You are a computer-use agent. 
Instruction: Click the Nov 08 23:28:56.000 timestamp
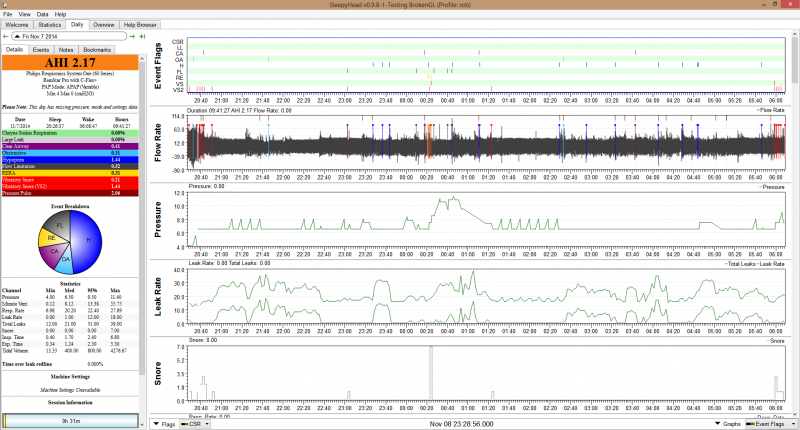click(x=461, y=424)
